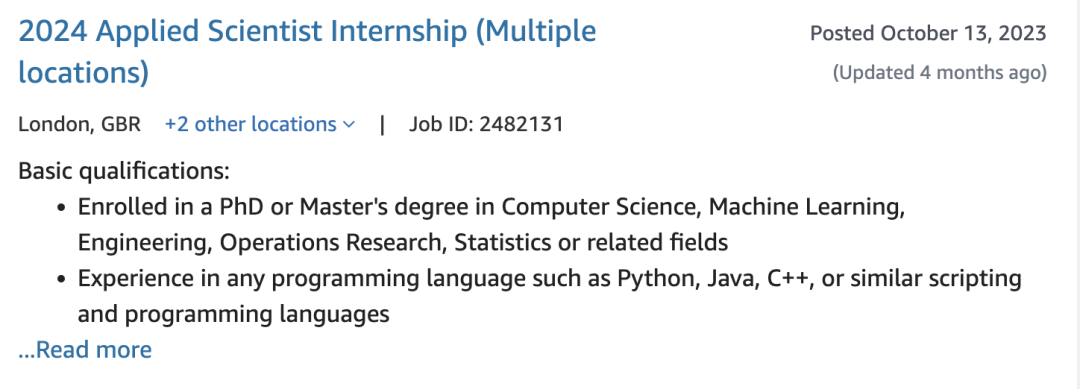Click the bullet dot before Experience in any programming
Screen dimensions: 1080x389
[x=62, y=280]
